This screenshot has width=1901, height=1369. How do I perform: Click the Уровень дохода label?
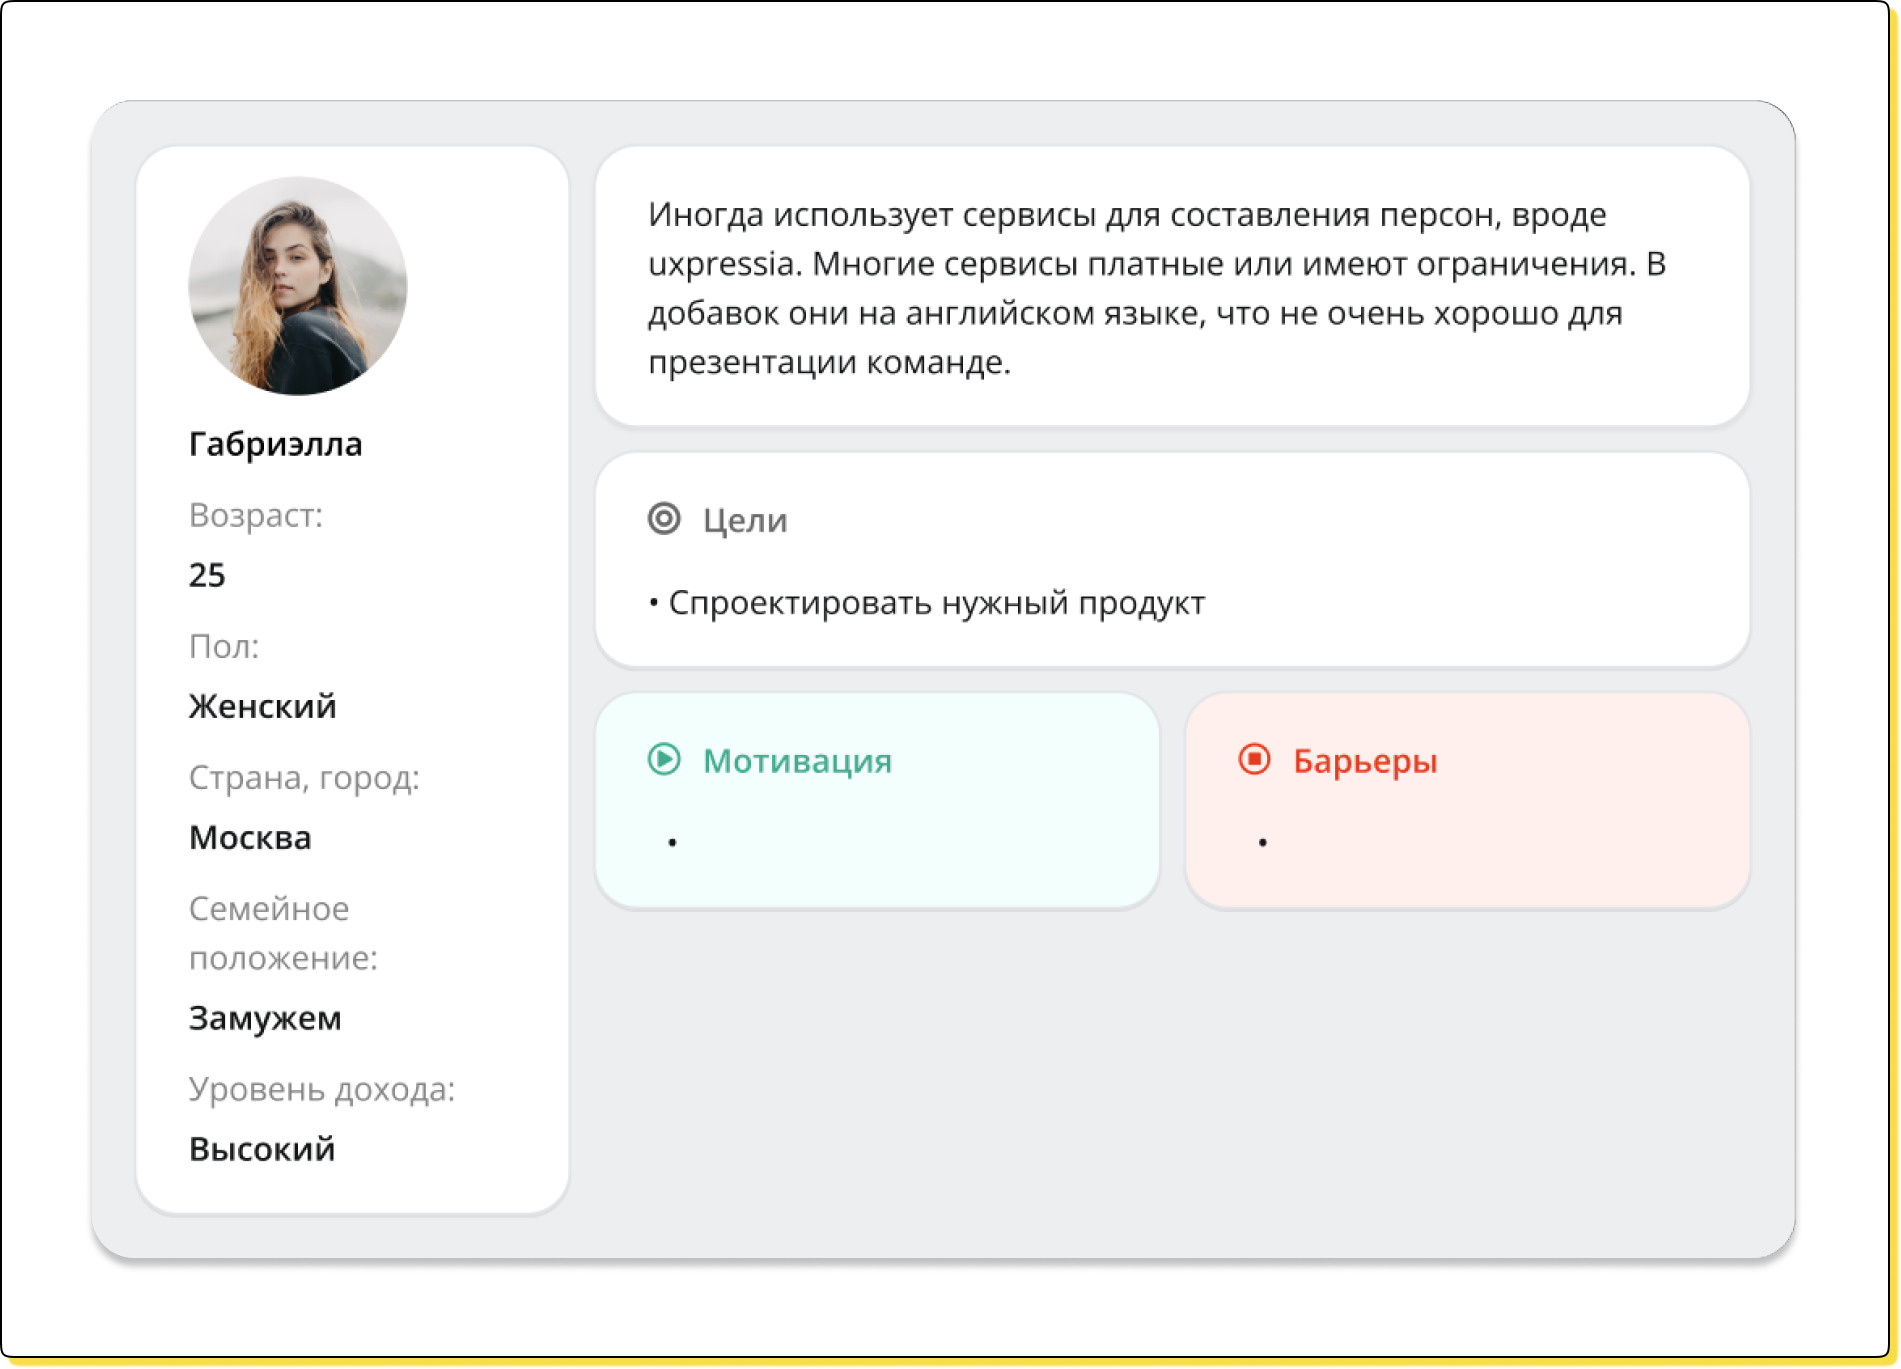click(x=322, y=1089)
